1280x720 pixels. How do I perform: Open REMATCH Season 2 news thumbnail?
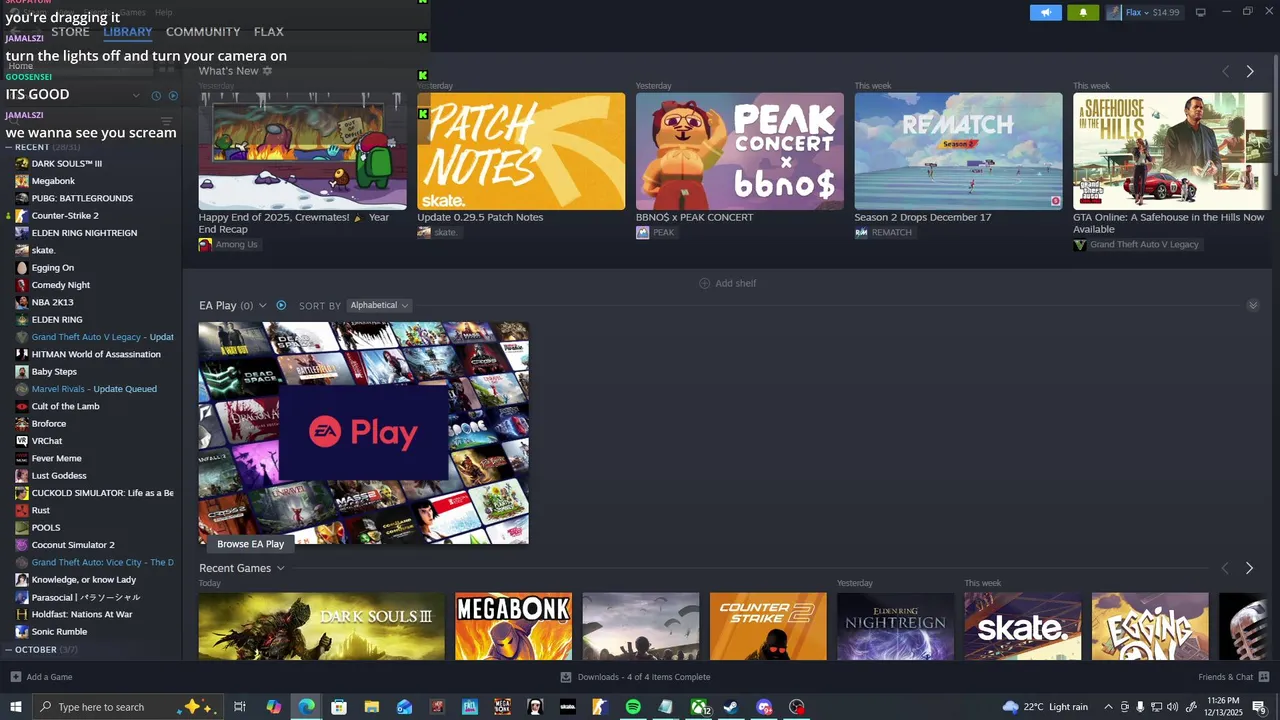pyautogui.click(x=958, y=151)
